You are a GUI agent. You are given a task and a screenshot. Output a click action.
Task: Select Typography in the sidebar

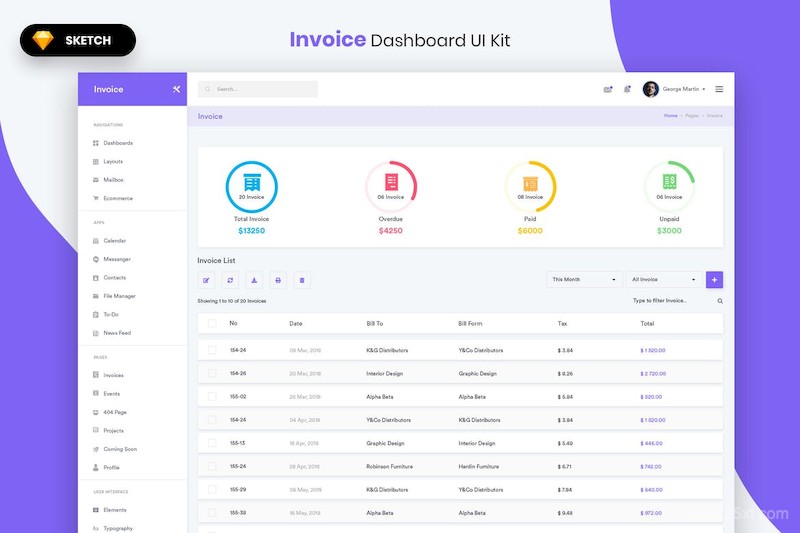[x=118, y=528]
